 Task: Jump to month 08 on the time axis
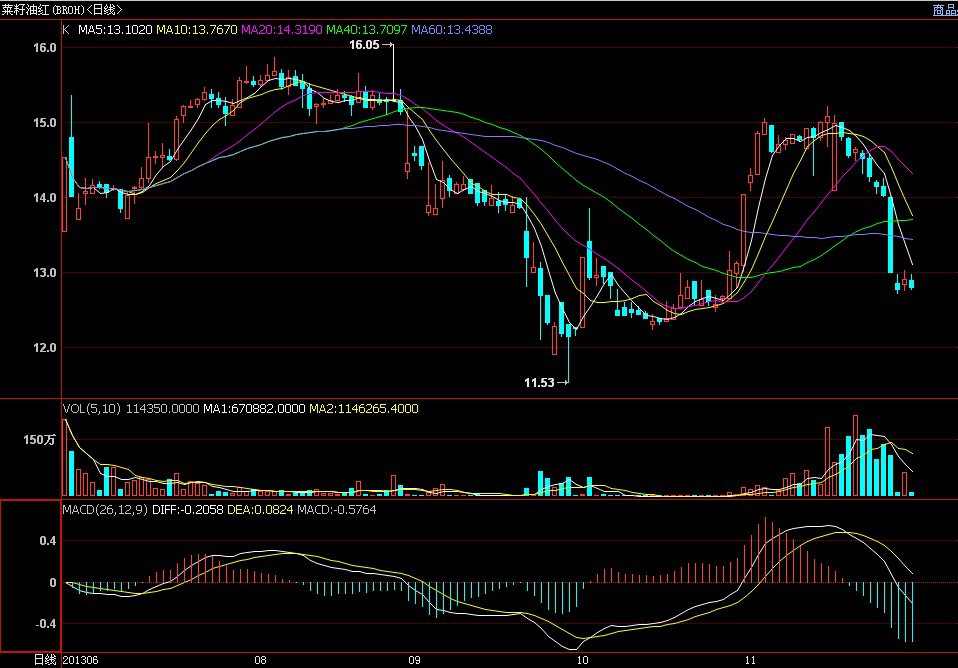(x=260, y=660)
